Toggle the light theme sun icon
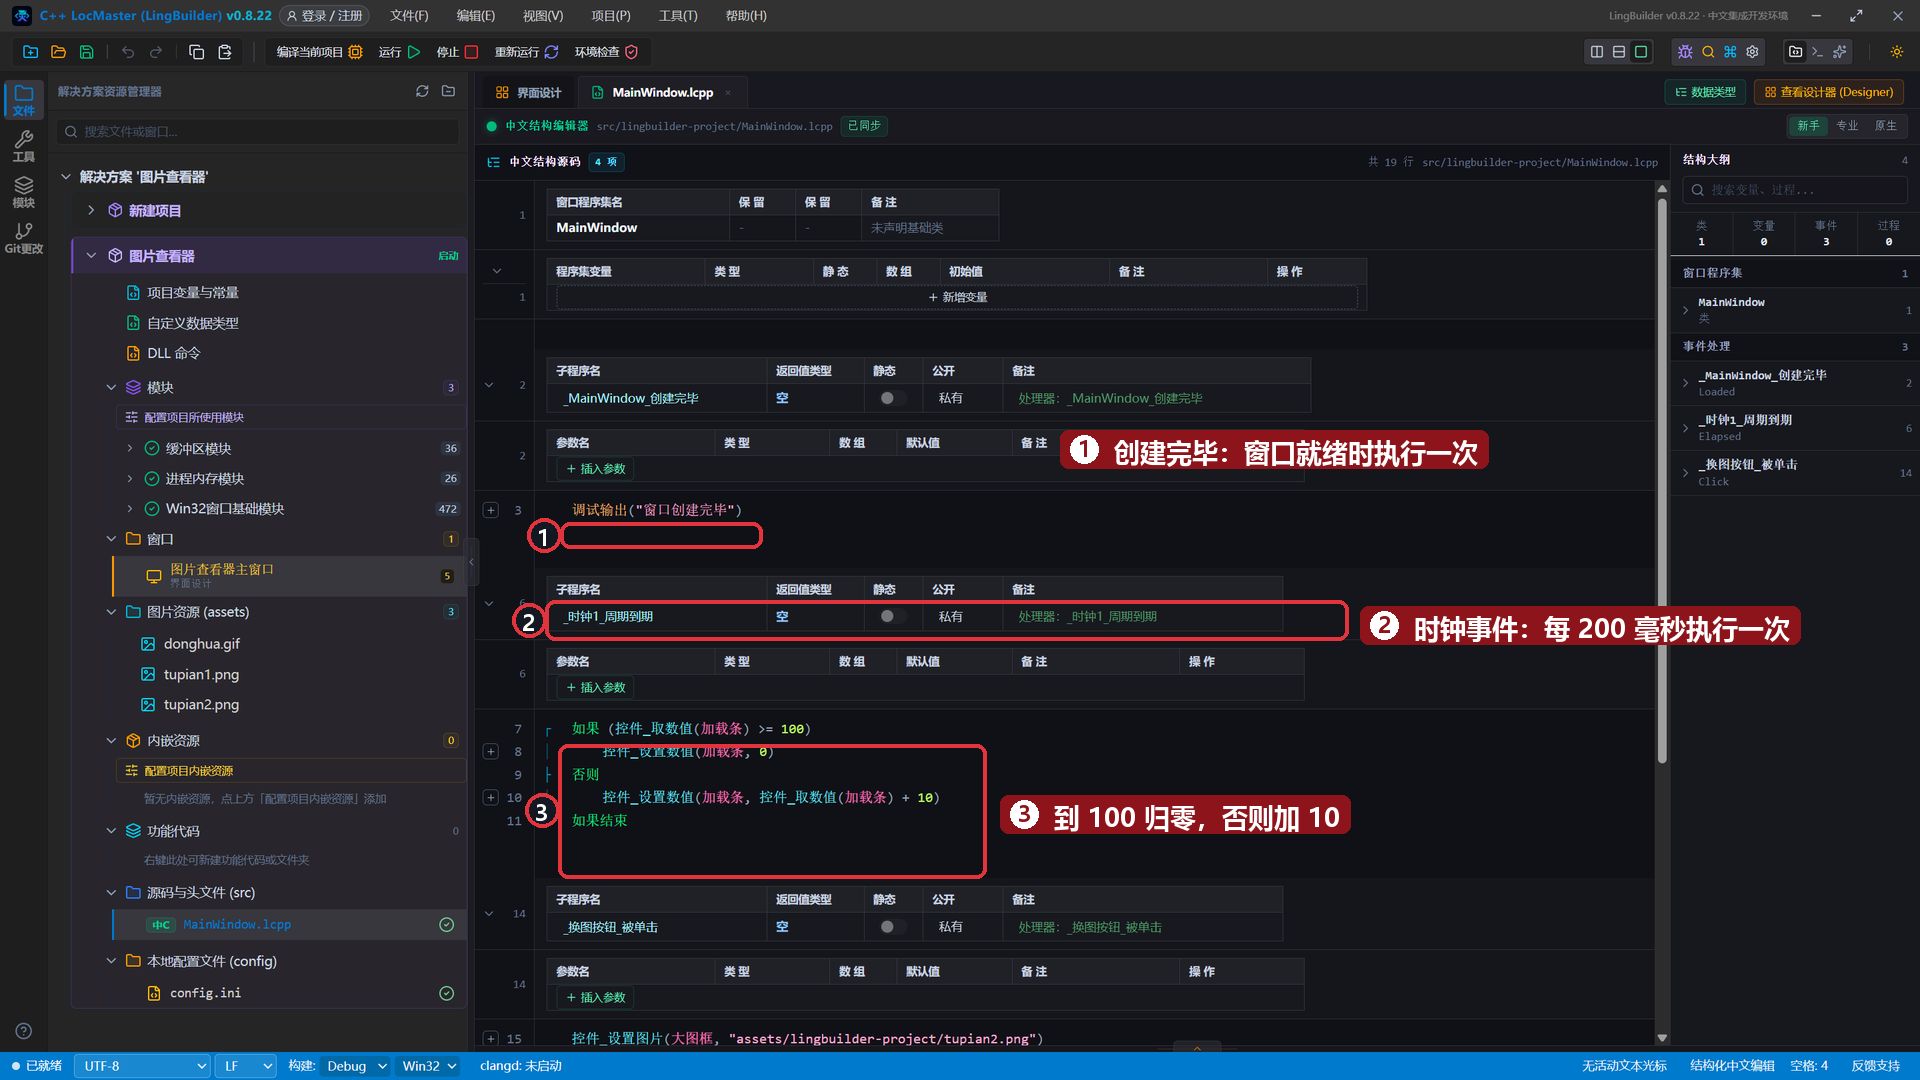 1896,52
